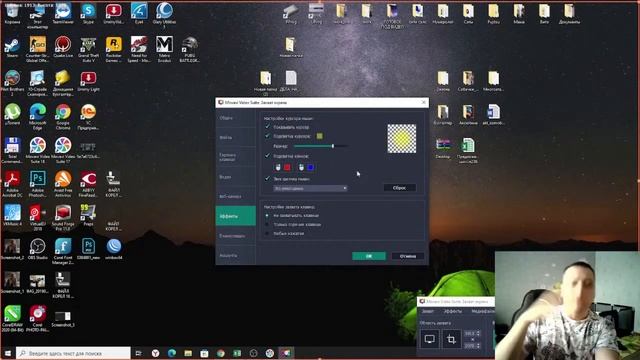Select the Glary Utilities desktop icon

click(x=164, y=15)
